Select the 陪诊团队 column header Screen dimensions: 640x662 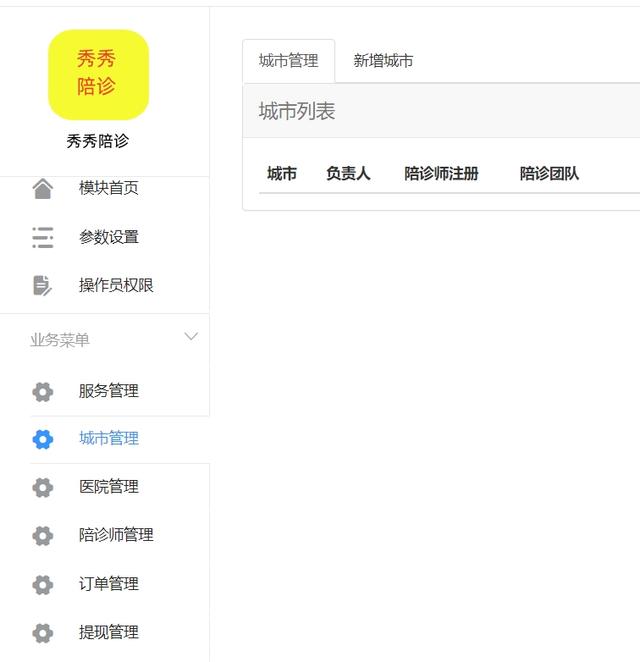[x=549, y=174]
